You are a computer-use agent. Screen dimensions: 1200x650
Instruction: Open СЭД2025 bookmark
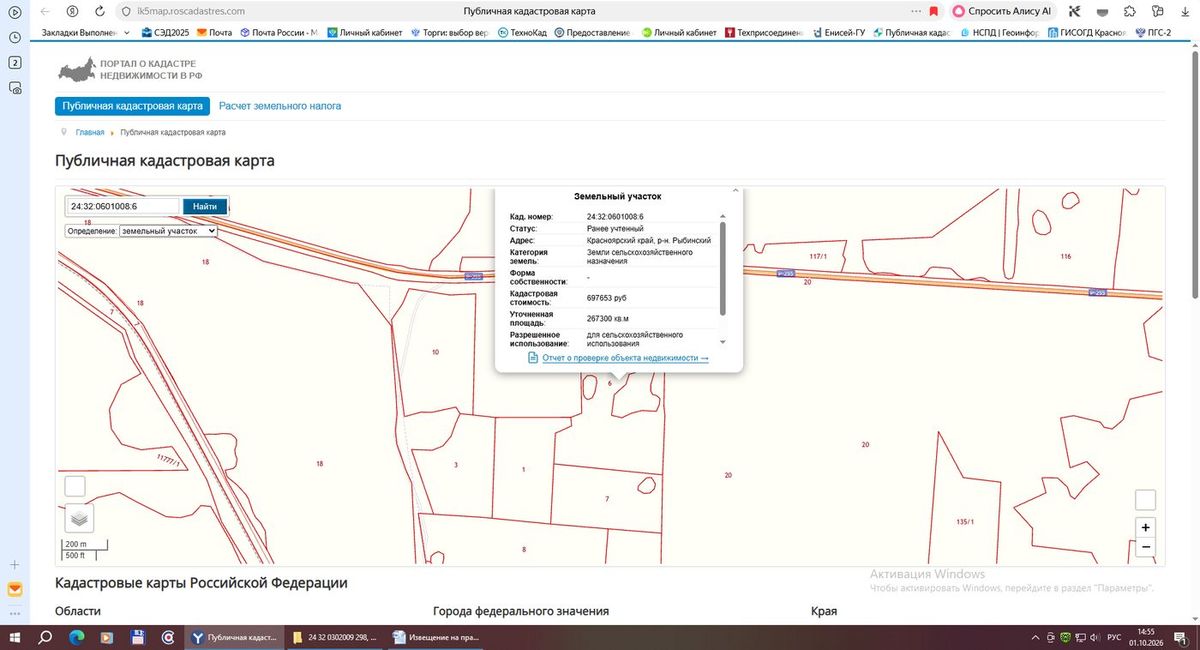166,33
